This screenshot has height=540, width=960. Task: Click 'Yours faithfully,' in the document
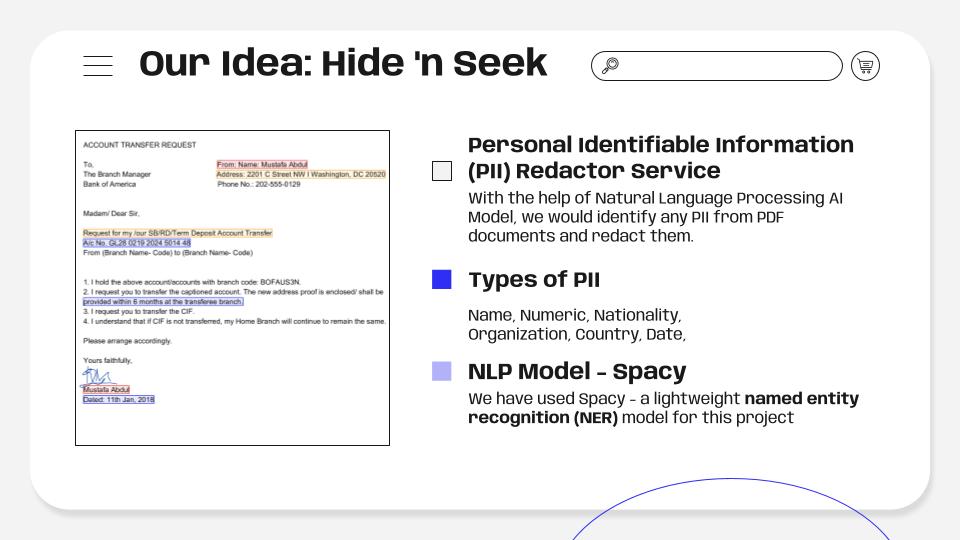(108, 361)
